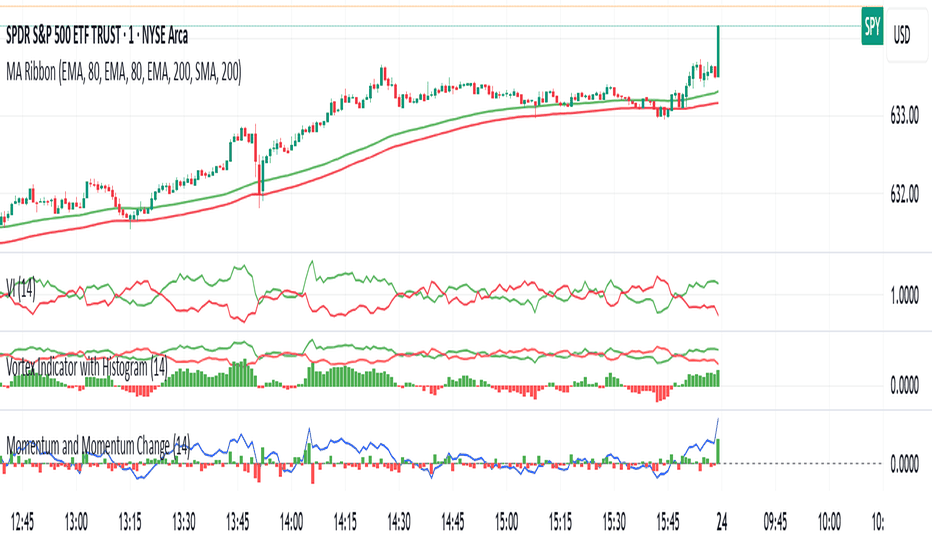Select Momentum and Momentum Change label

[x=98, y=445]
